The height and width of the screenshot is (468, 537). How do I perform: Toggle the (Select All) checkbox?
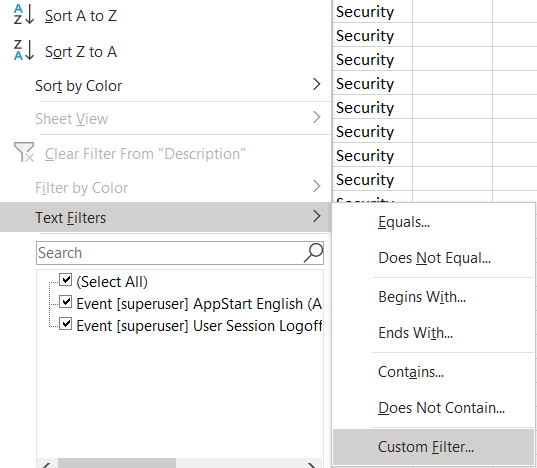tap(65, 280)
